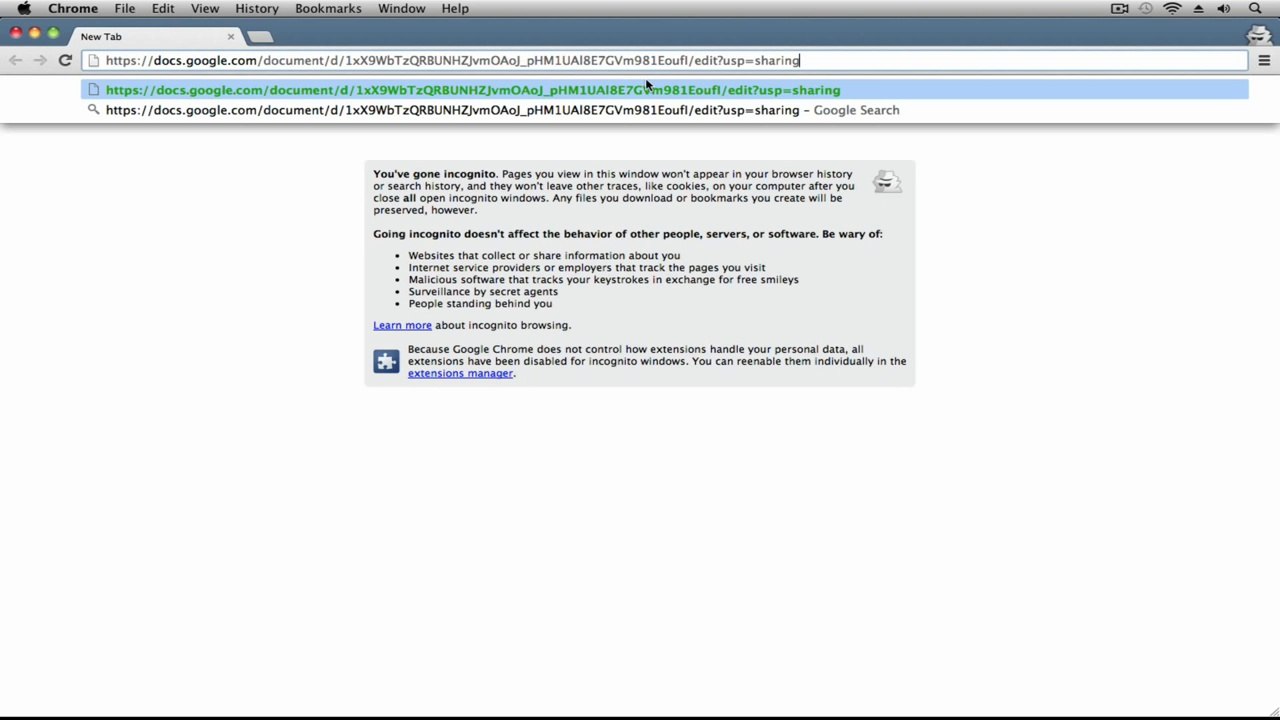Click "Websites that collect or share information" bullet
This screenshot has height=720, width=1280.
tap(544, 256)
